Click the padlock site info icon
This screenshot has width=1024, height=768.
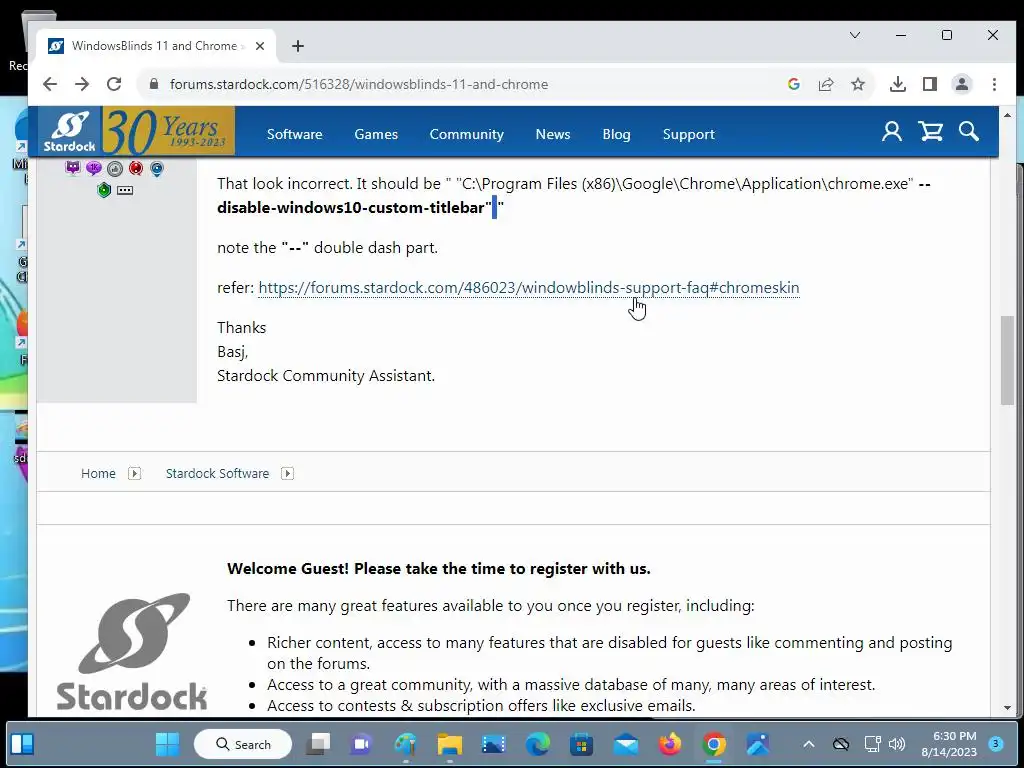click(x=154, y=84)
